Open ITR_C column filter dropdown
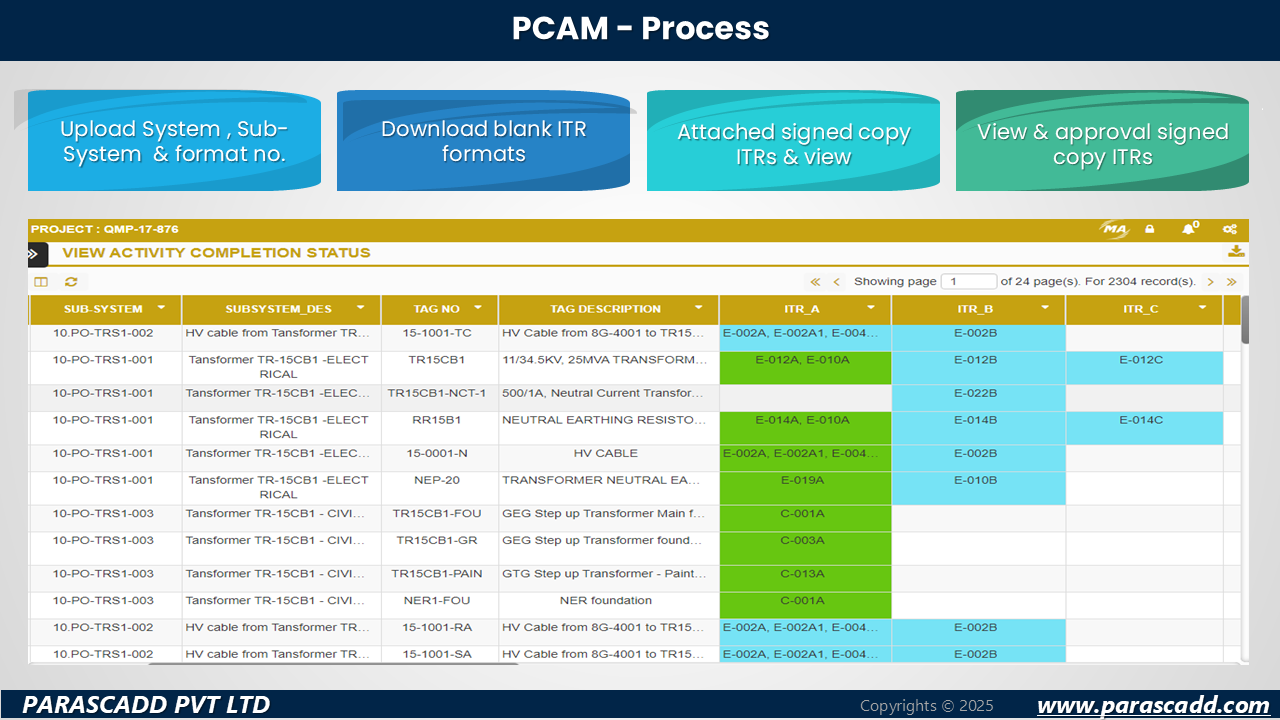The height and width of the screenshot is (720, 1280). (1202, 308)
